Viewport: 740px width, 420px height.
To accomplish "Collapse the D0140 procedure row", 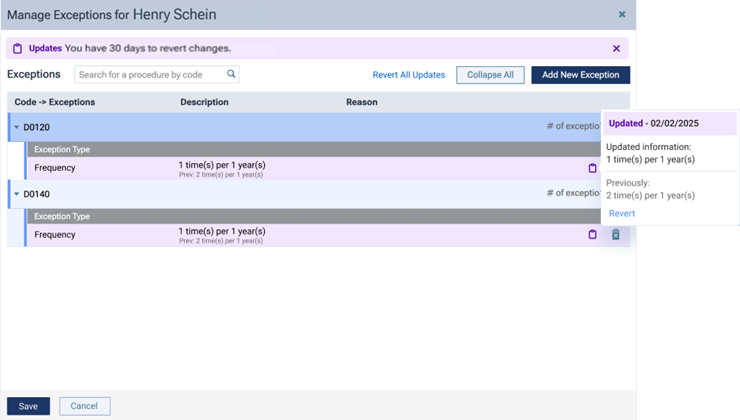I will [x=17, y=194].
